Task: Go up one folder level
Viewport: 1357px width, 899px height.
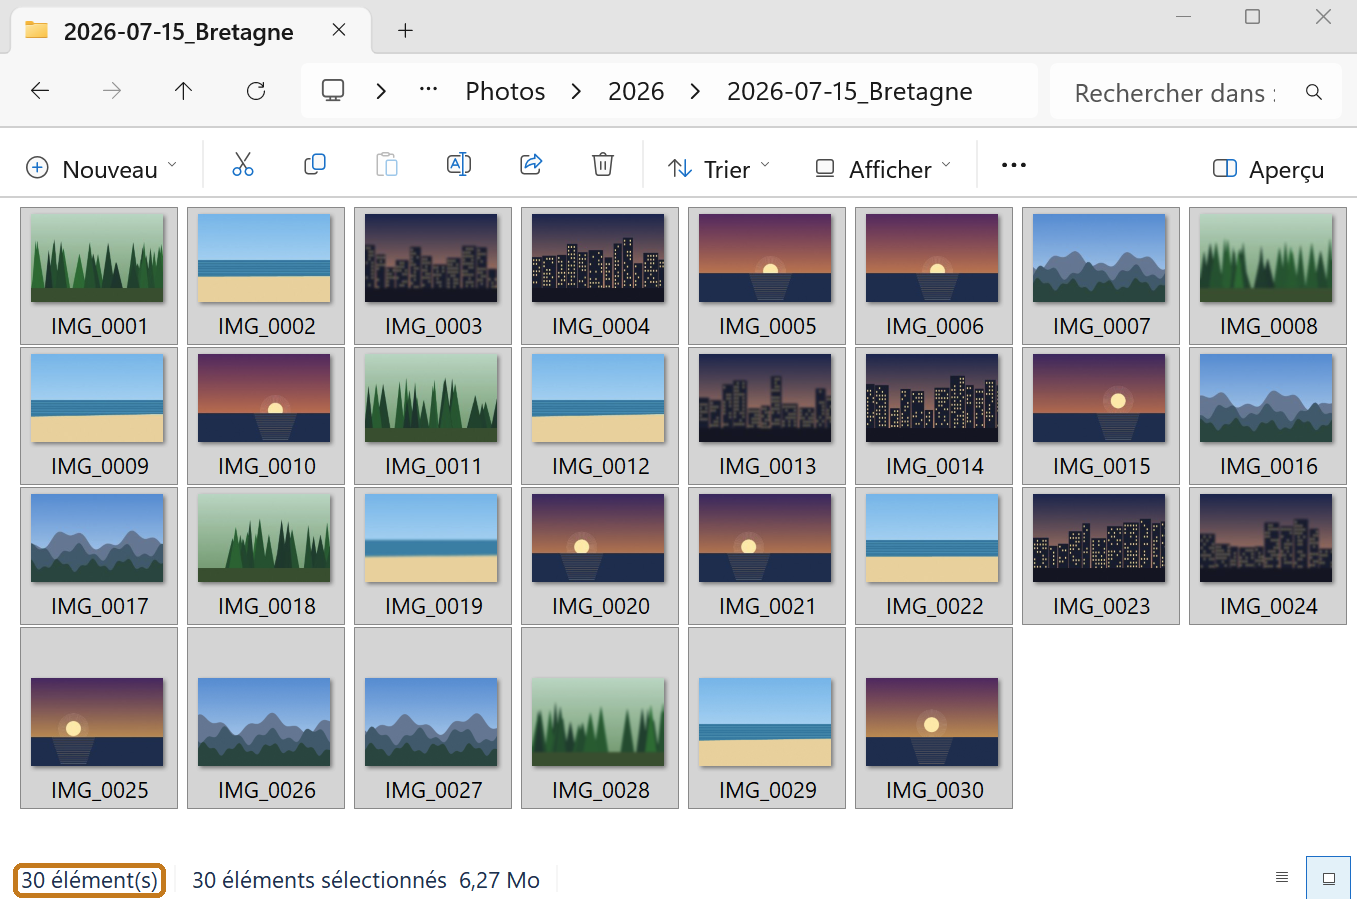Action: click(183, 91)
